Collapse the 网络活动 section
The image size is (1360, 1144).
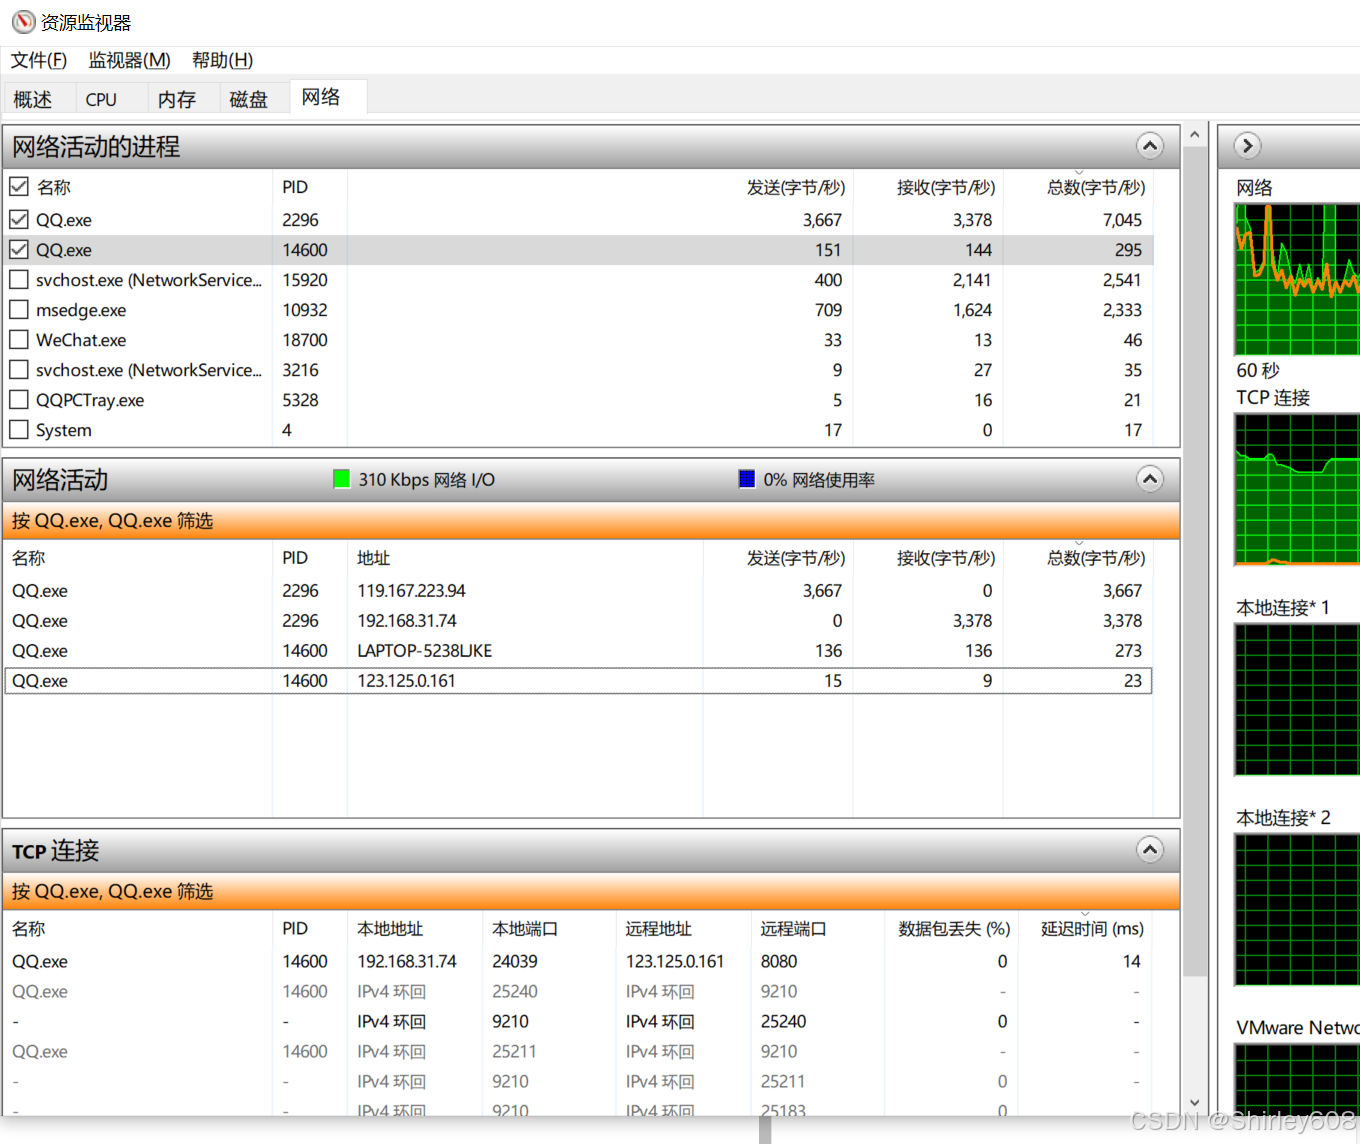pos(1150,479)
